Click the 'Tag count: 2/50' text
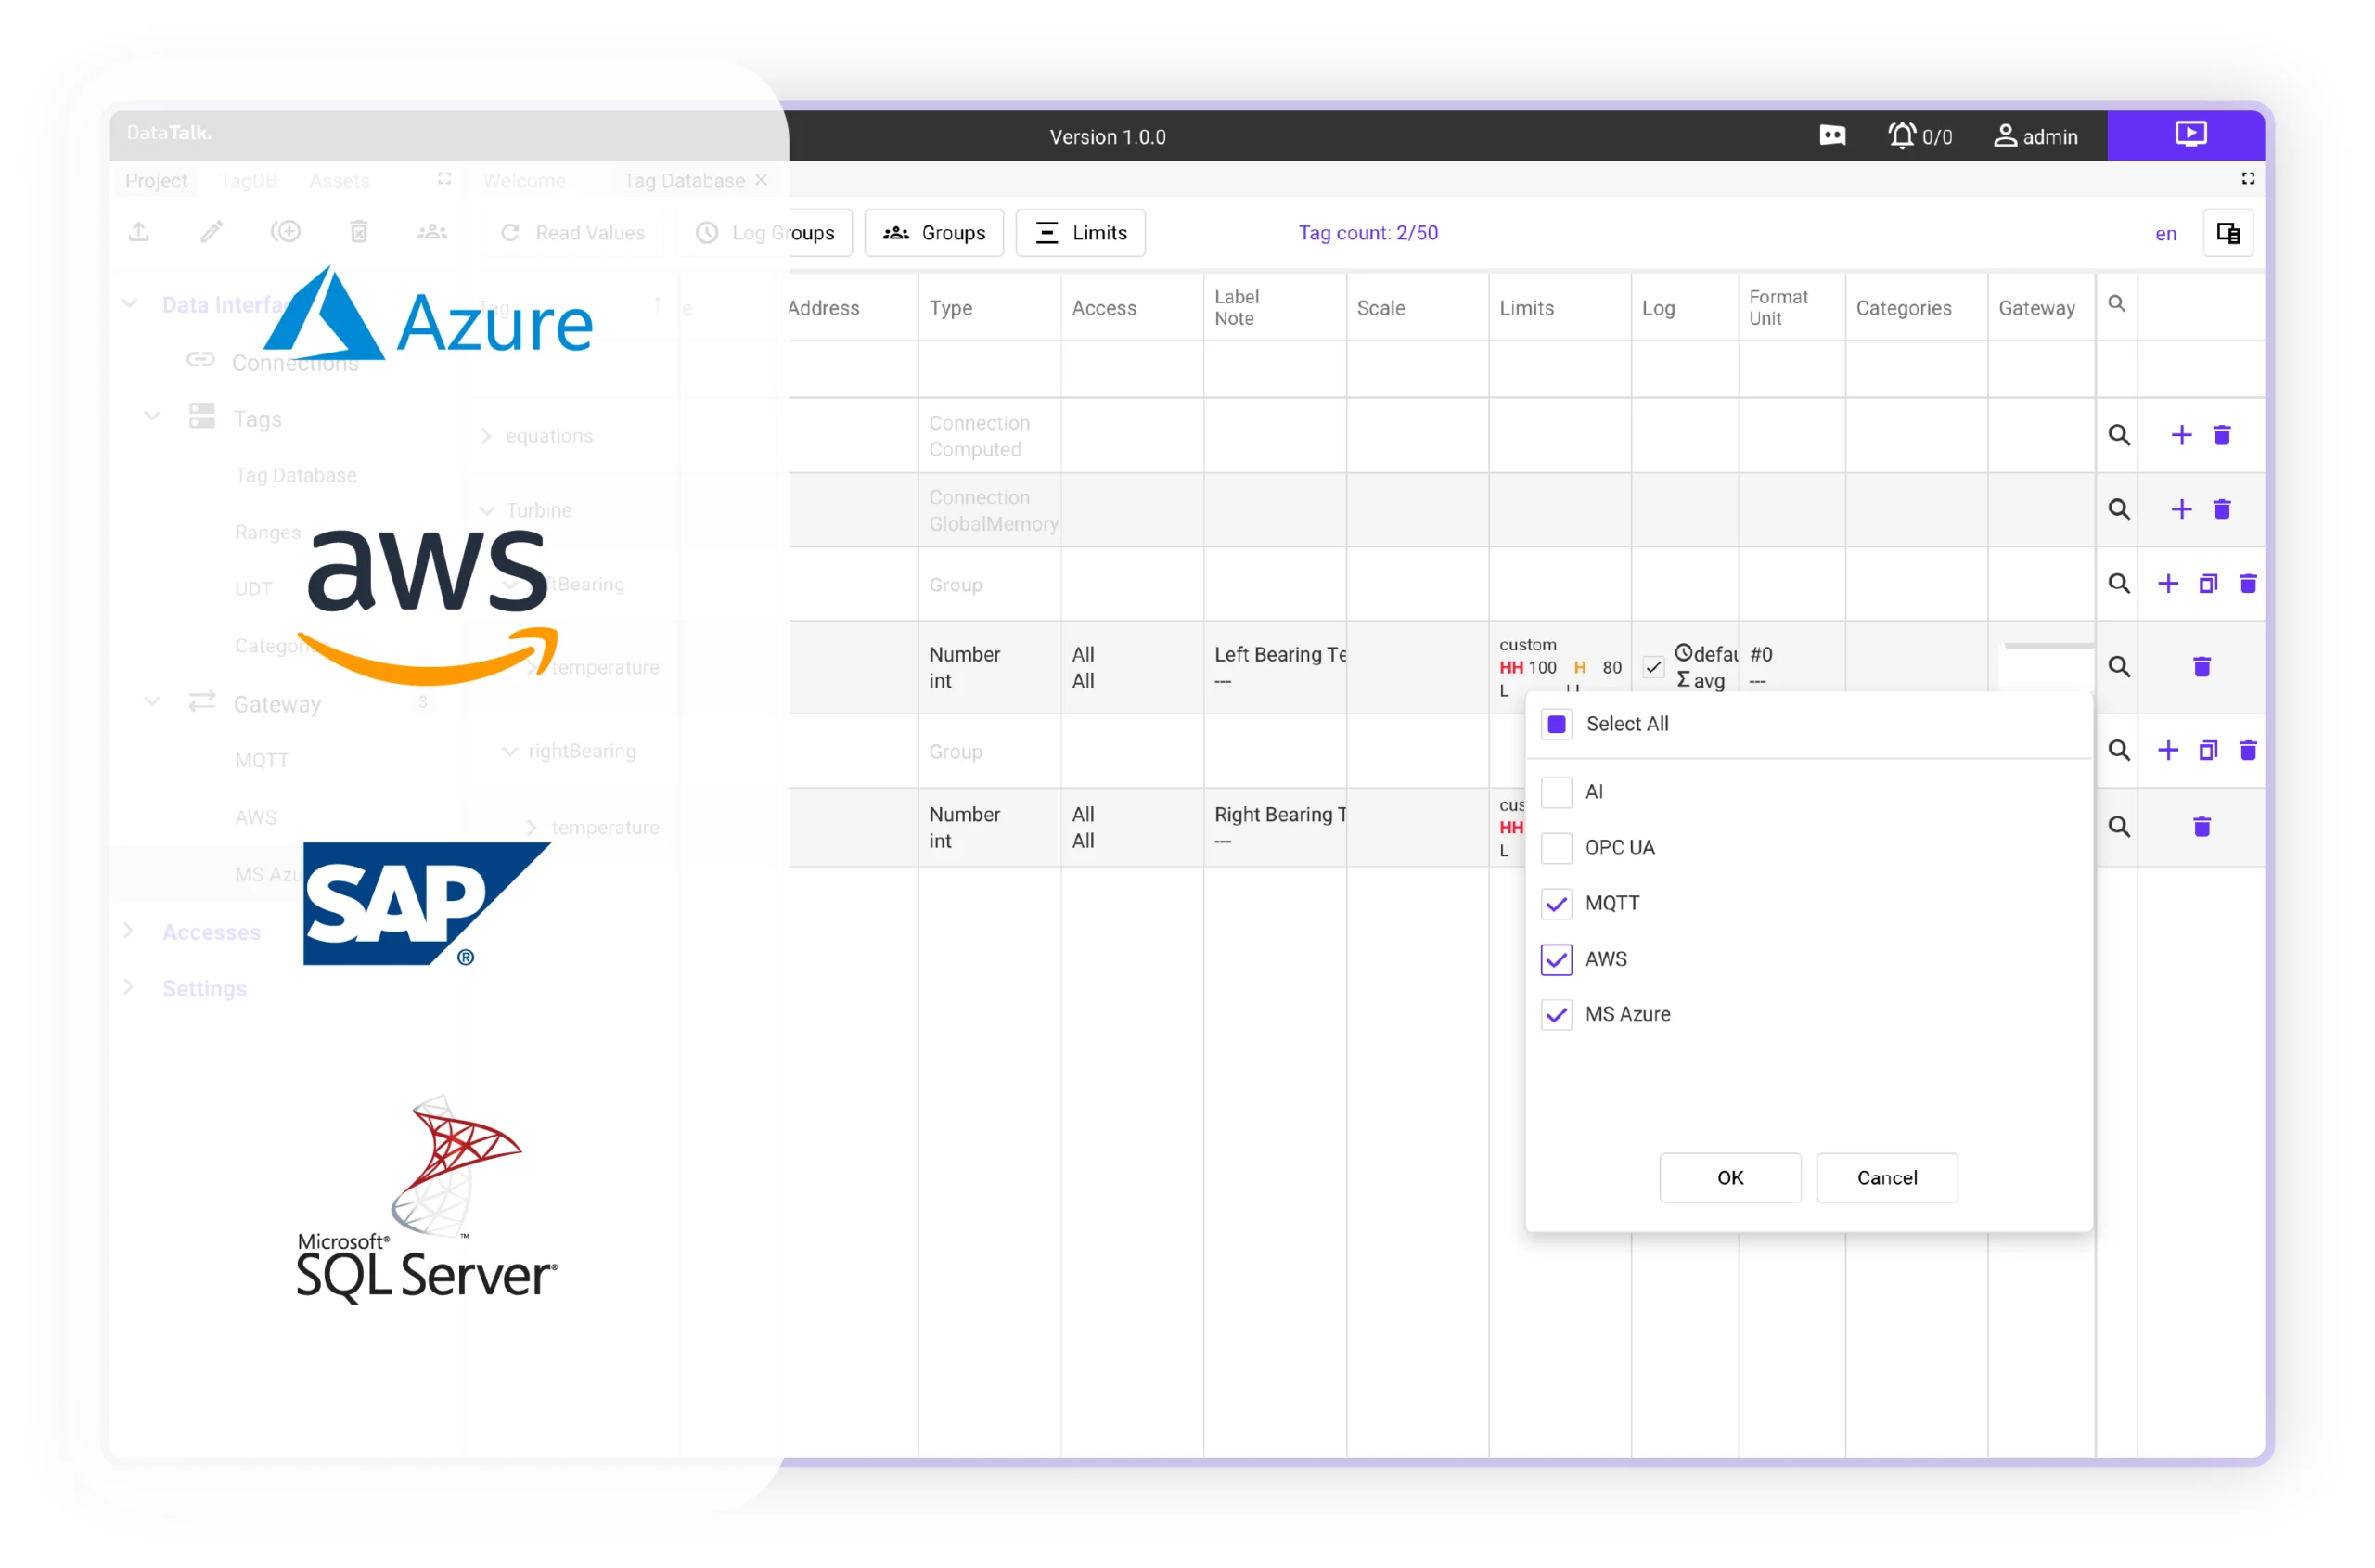 pyautogui.click(x=1368, y=233)
